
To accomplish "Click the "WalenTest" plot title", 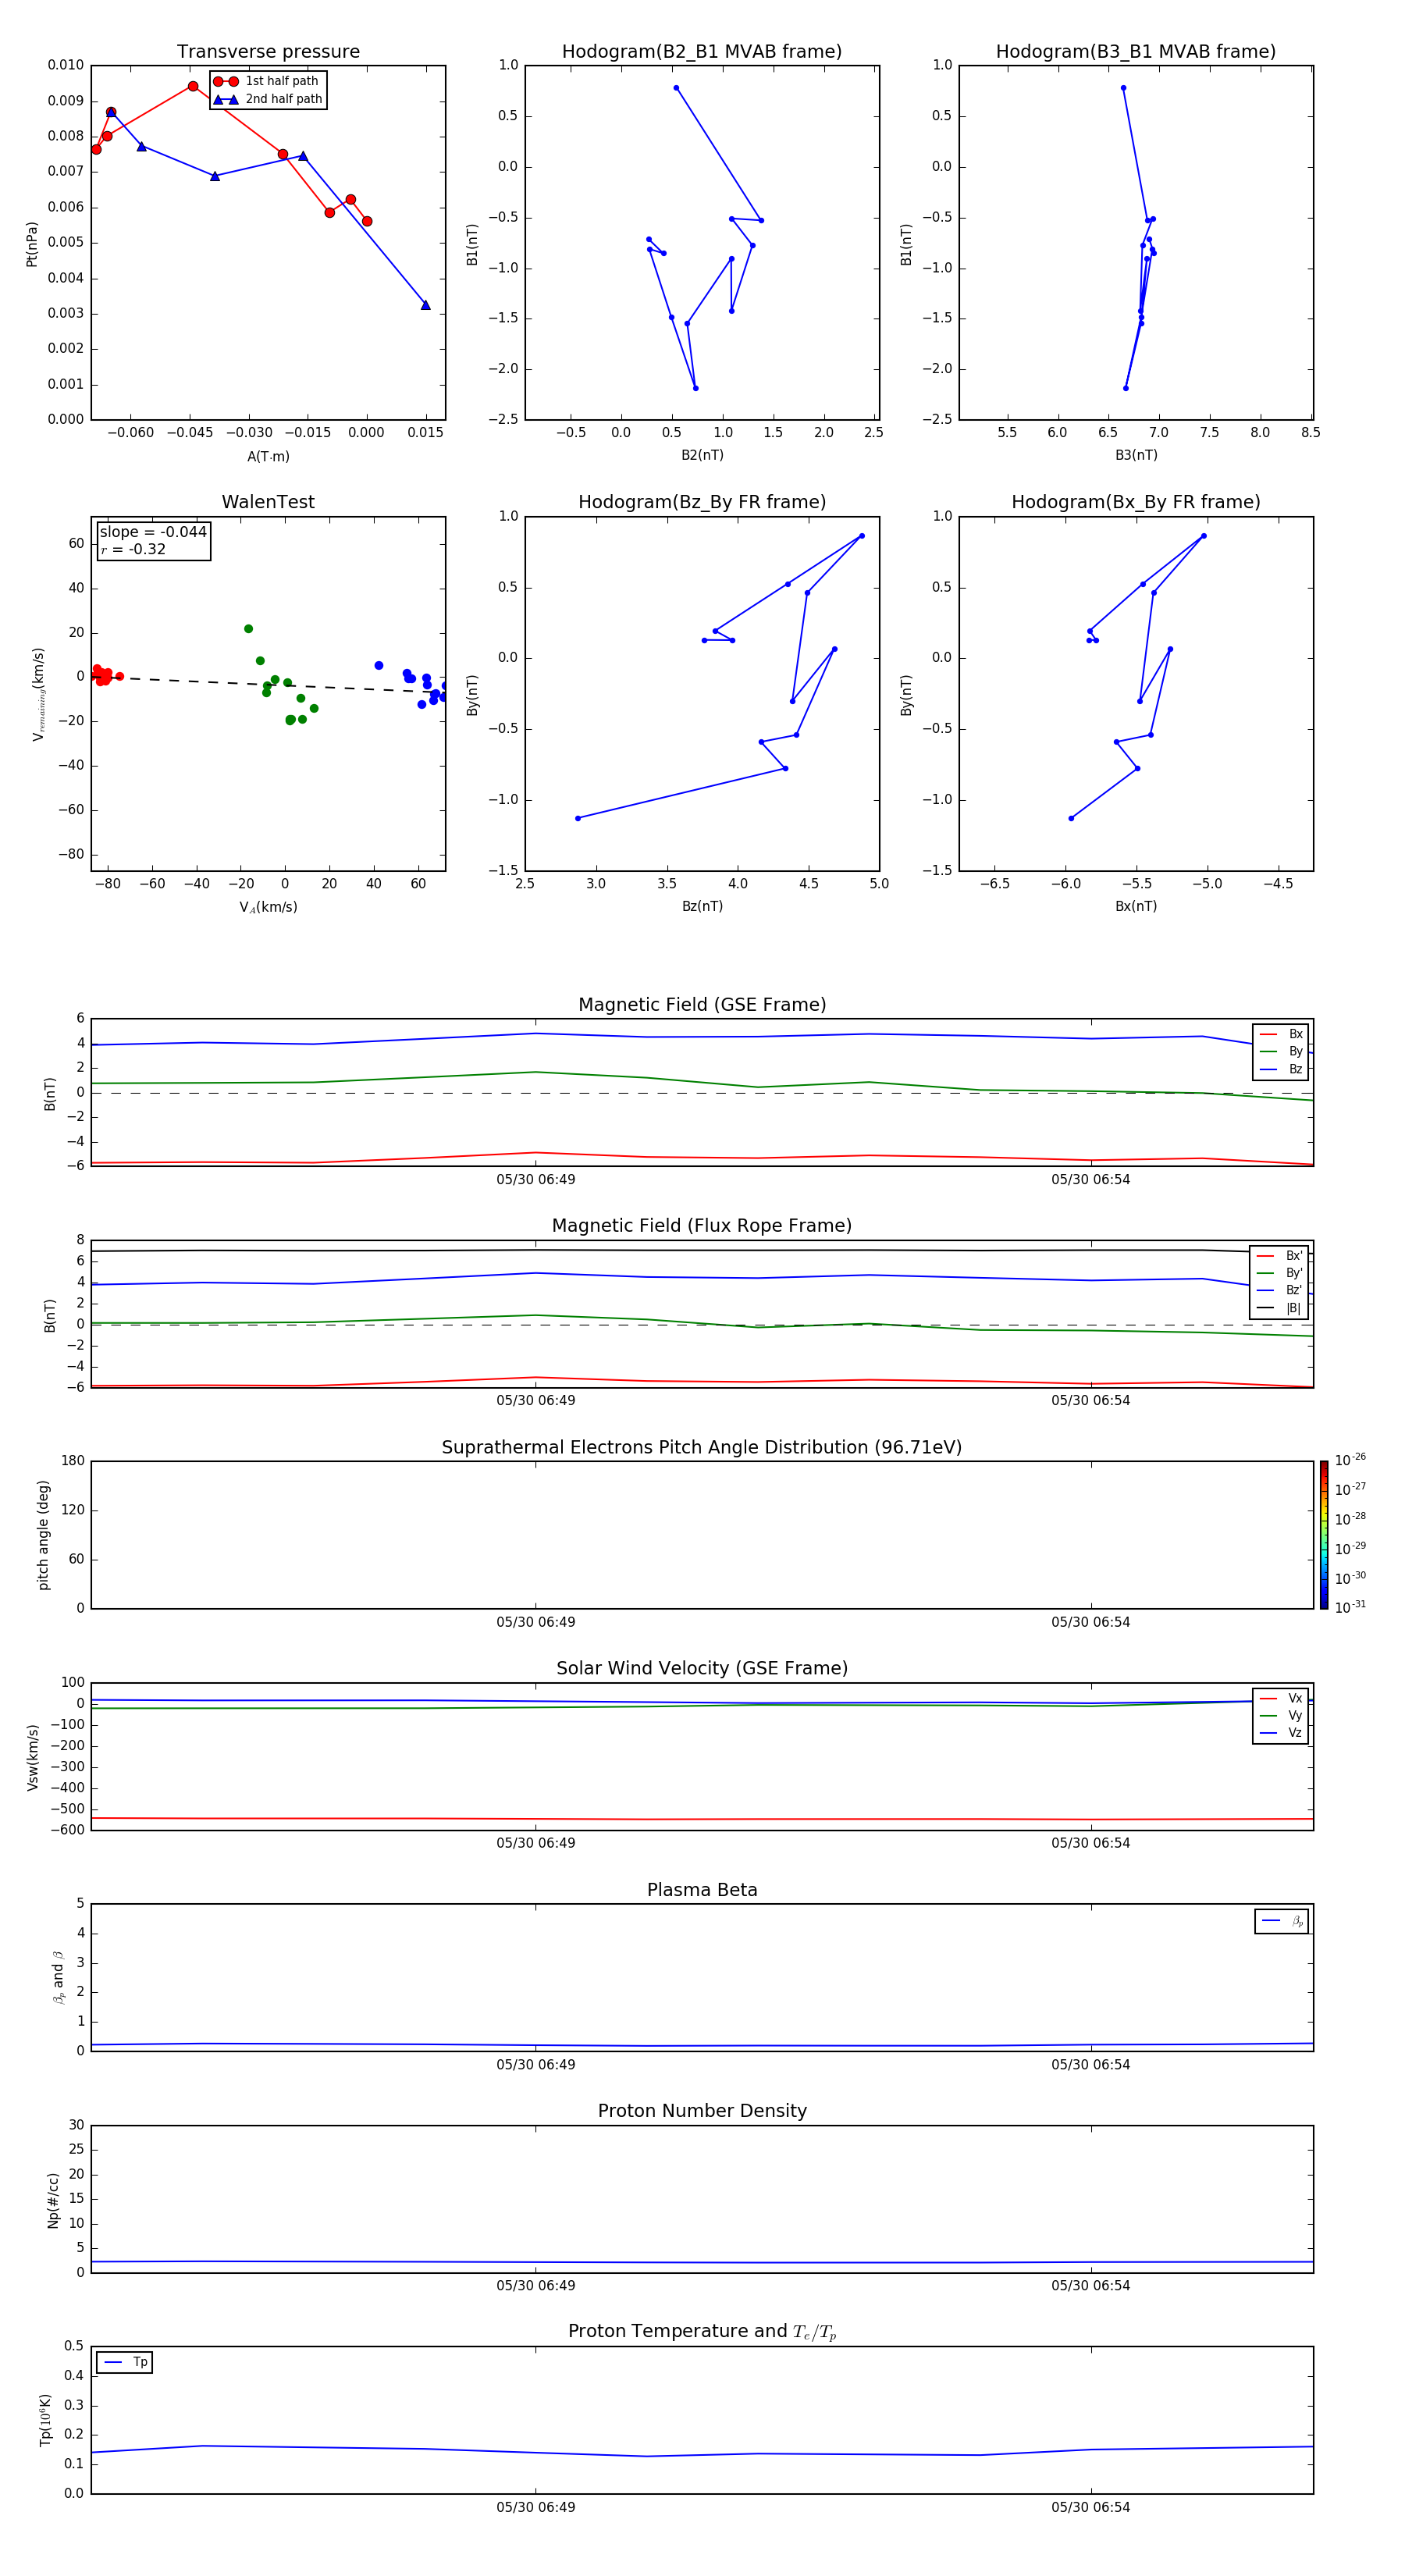I will point(268,502).
